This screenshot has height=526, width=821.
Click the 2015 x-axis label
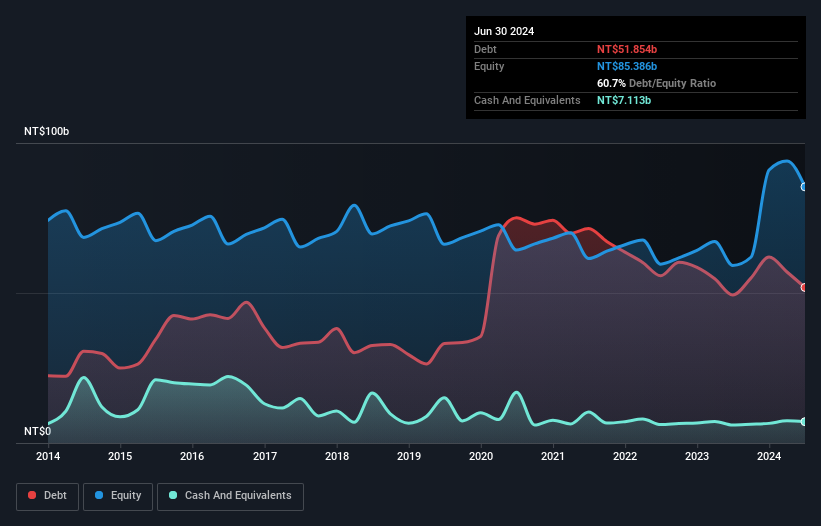point(120,456)
